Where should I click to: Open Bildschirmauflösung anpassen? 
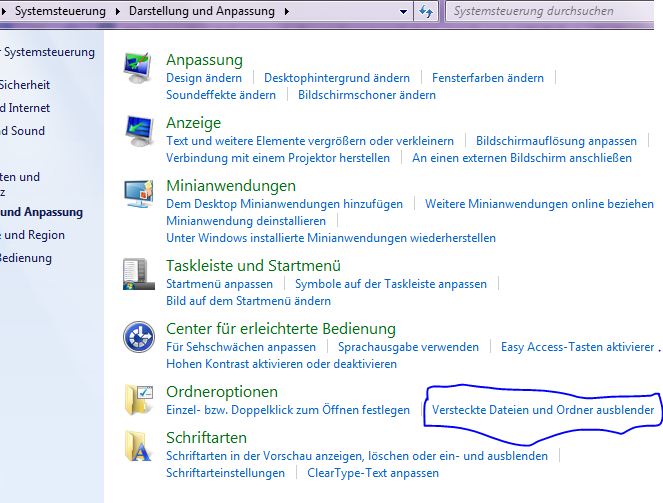(x=556, y=141)
